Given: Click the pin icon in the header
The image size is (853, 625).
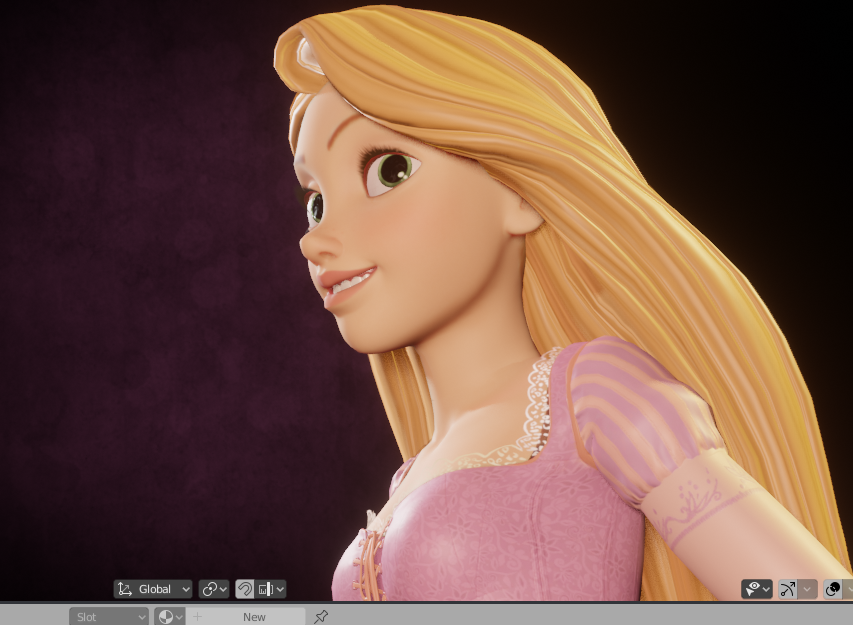Looking at the screenshot, I should [x=321, y=617].
